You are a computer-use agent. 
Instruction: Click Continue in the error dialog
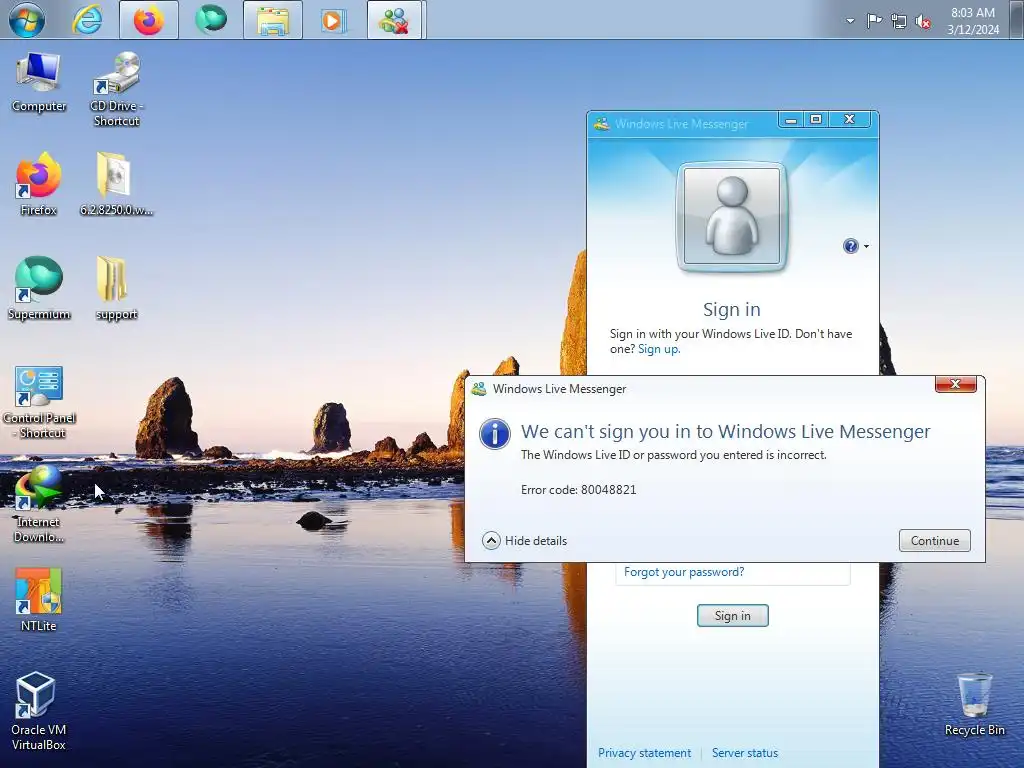[x=935, y=541]
